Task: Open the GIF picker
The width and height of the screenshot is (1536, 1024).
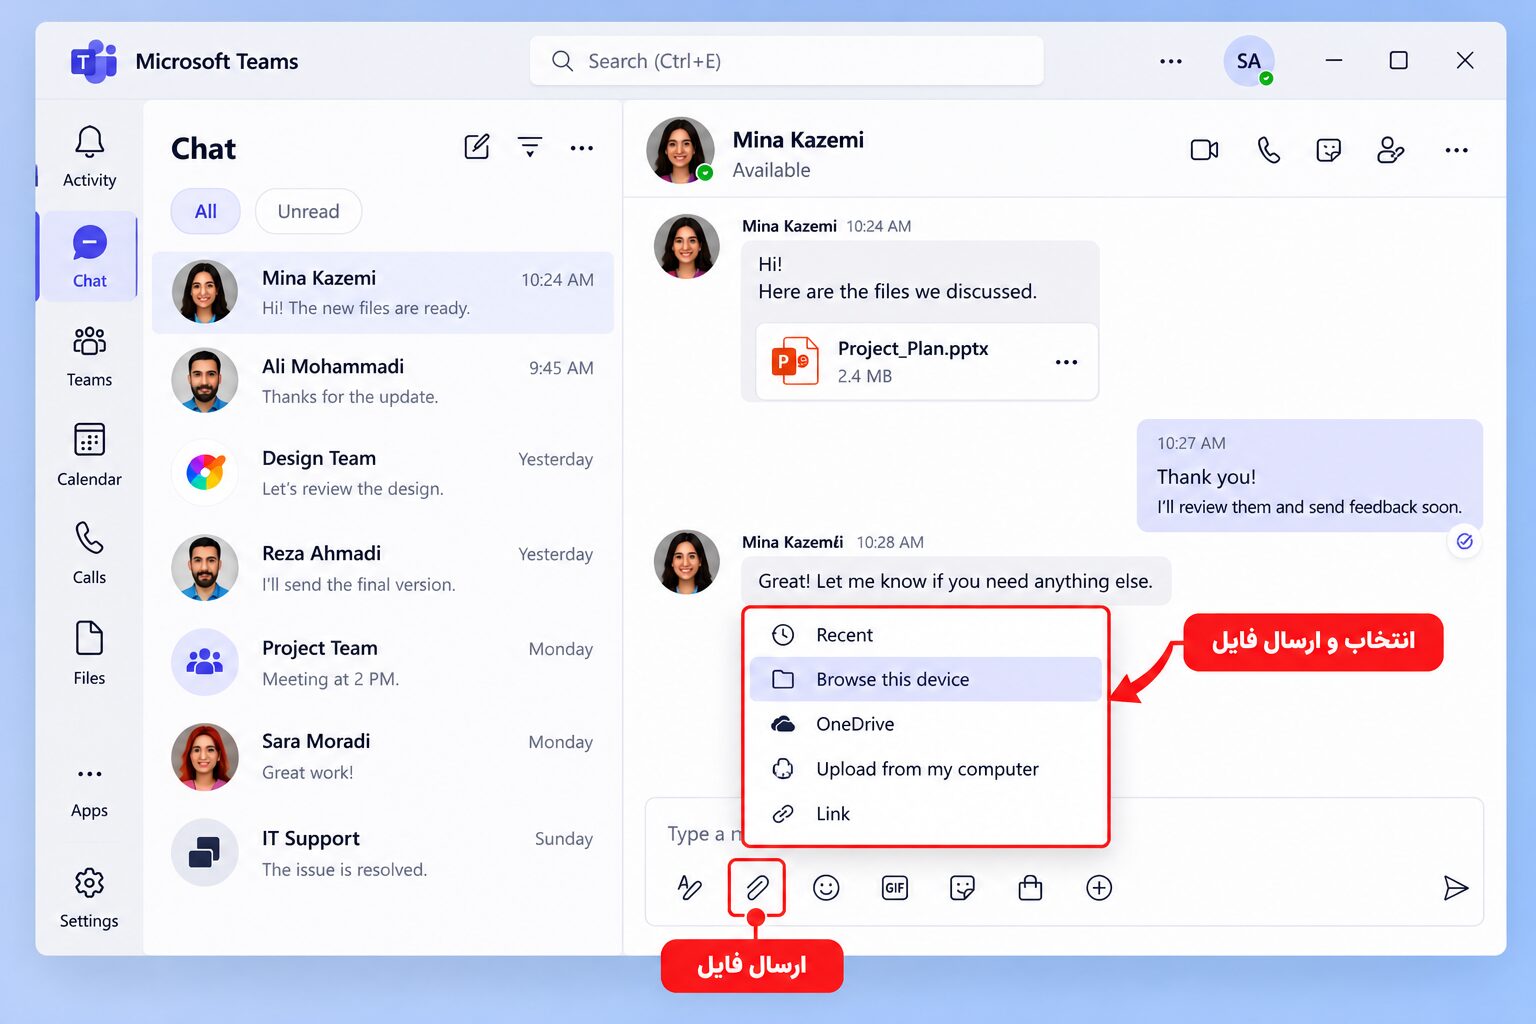Action: pyautogui.click(x=895, y=887)
